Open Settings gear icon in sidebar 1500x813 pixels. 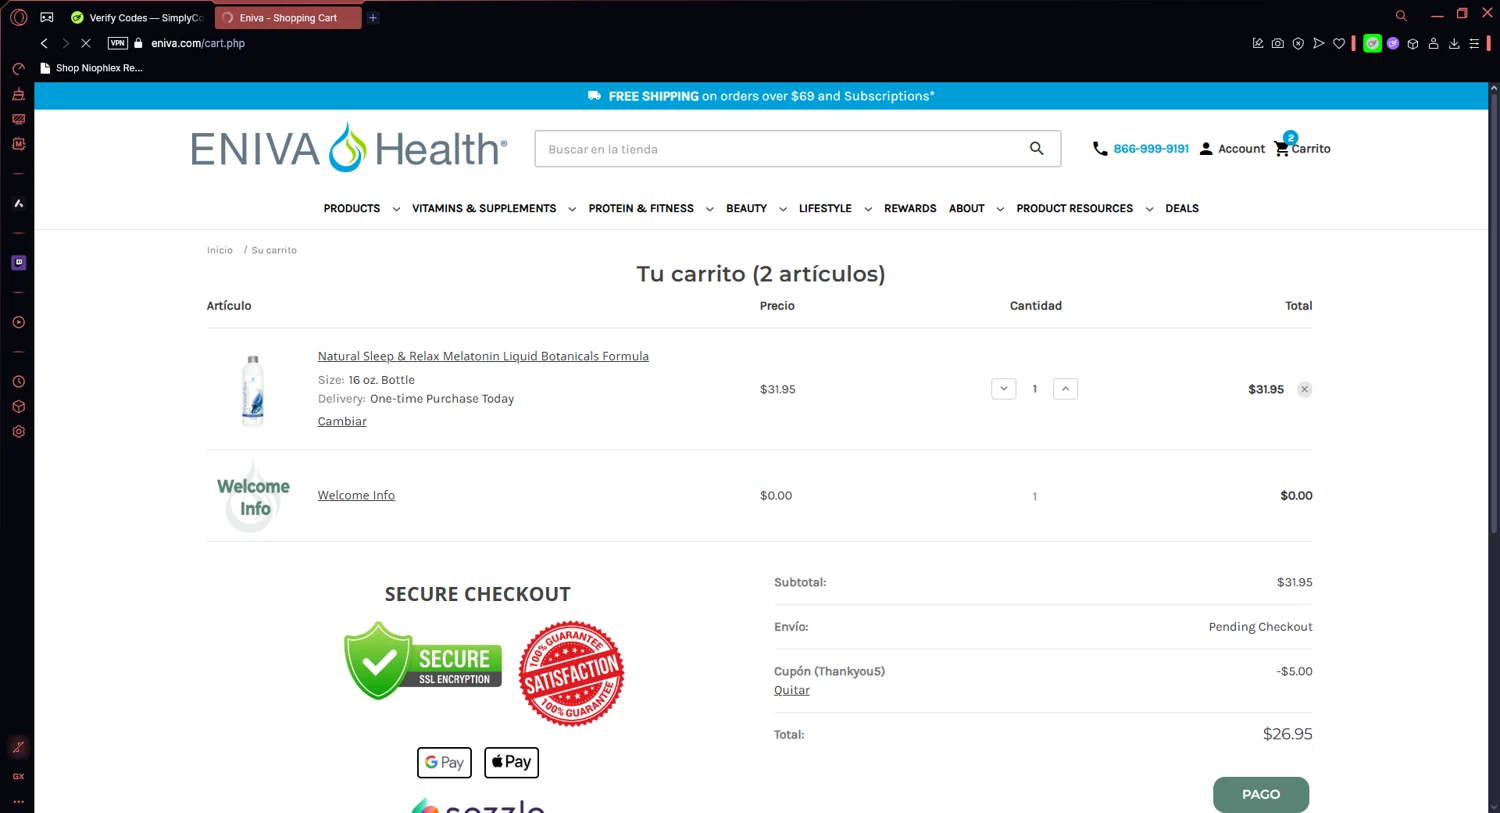pyautogui.click(x=18, y=432)
